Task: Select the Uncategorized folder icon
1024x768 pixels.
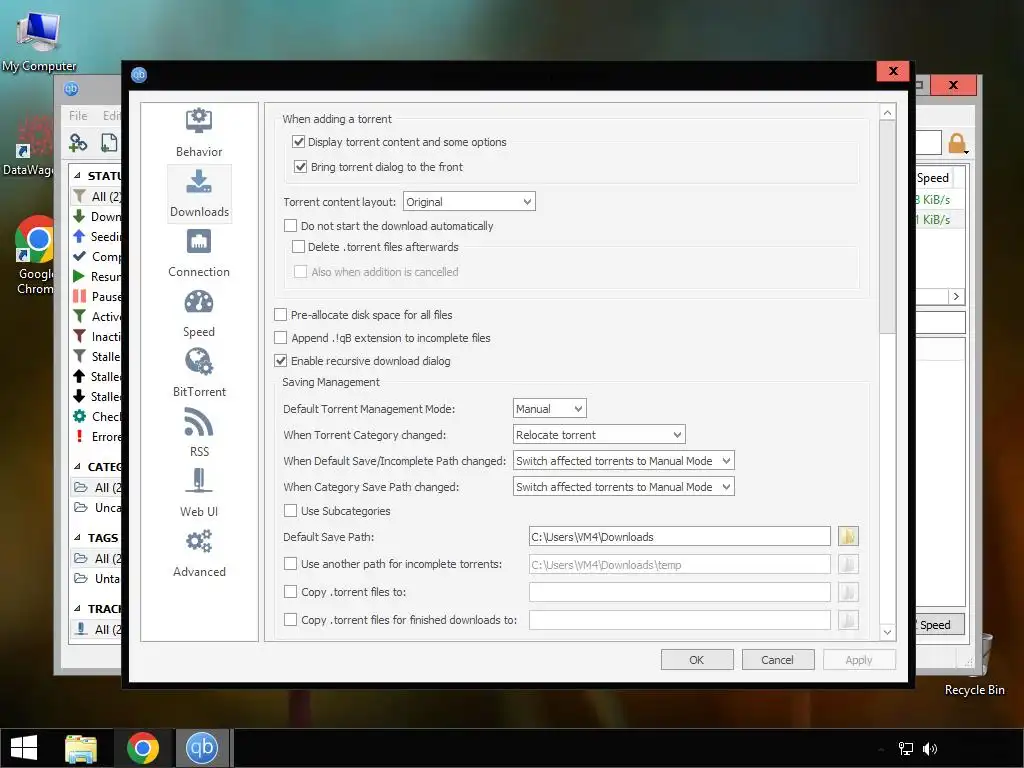Action: tap(81, 507)
